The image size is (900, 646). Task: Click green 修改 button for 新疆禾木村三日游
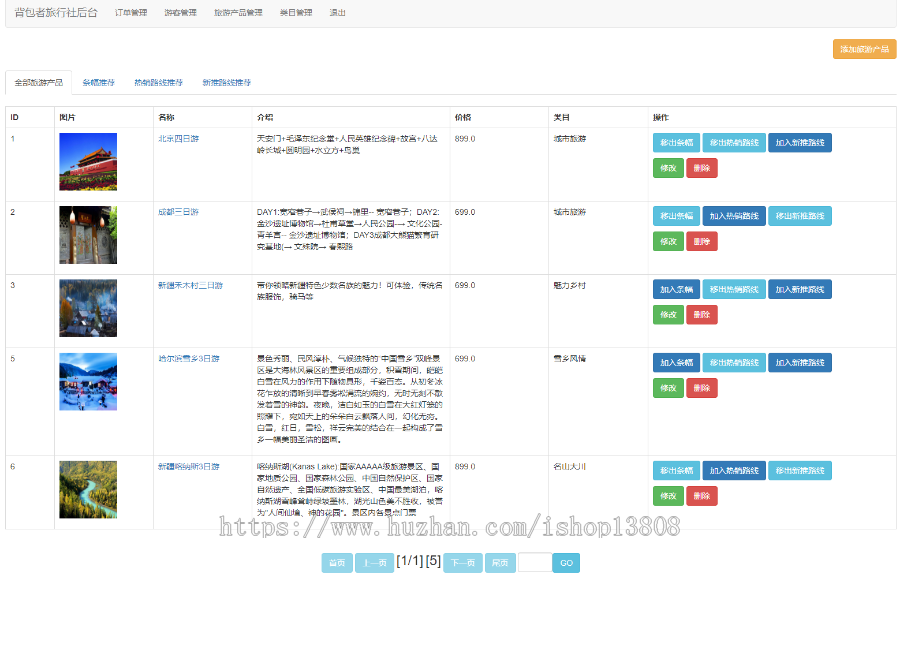point(668,315)
